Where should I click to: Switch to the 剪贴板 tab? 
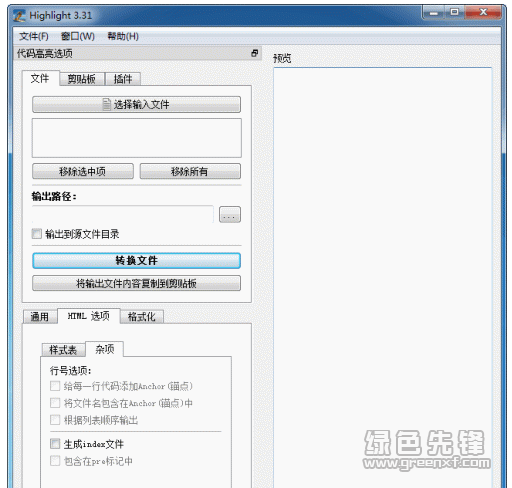tap(82, 79)
